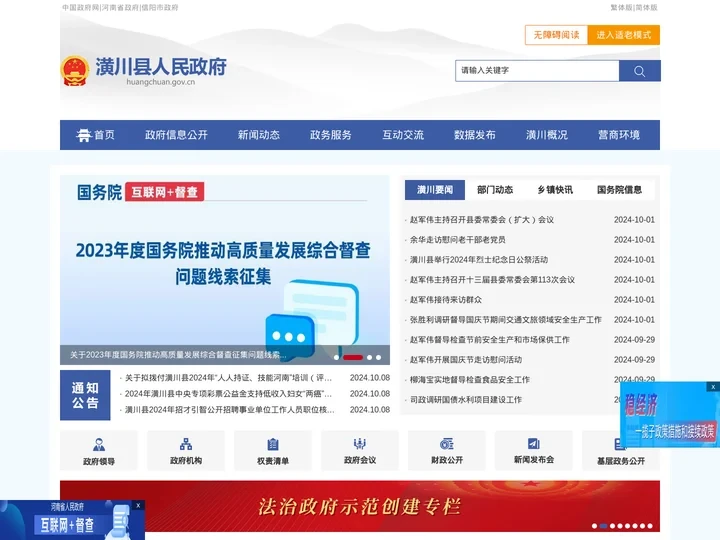Open 政府机构 icon shortcut

coord(186,450)
